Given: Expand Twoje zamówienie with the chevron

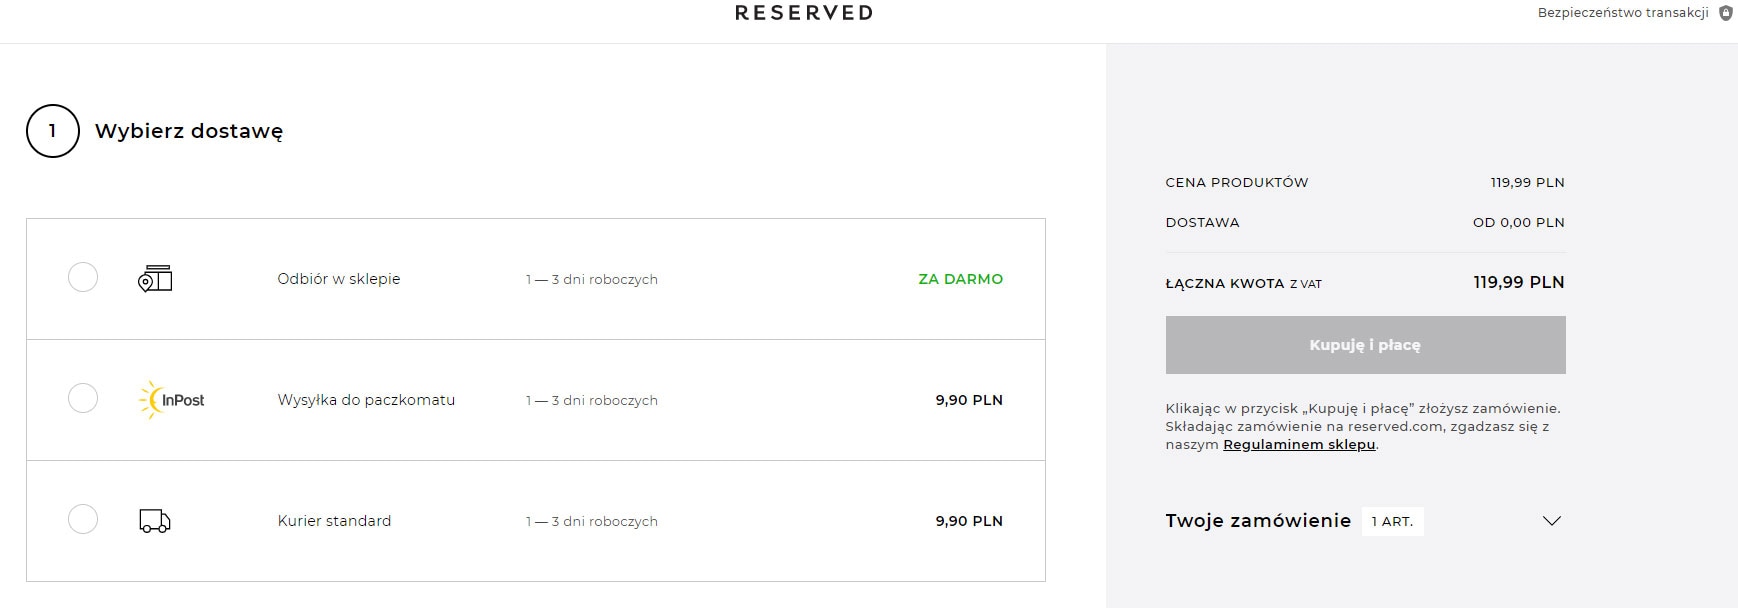Looking at the screenshot, I should [x=1552, y=521].
